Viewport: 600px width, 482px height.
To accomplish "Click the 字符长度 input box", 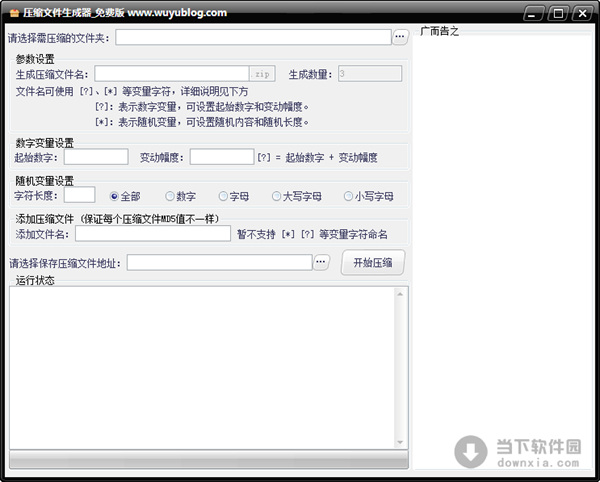I will point(80,195).
